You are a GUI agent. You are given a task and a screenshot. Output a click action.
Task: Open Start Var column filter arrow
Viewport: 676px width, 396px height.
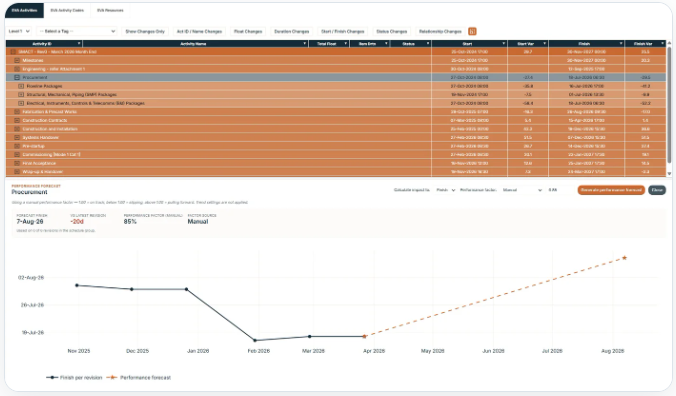(545, 44)
